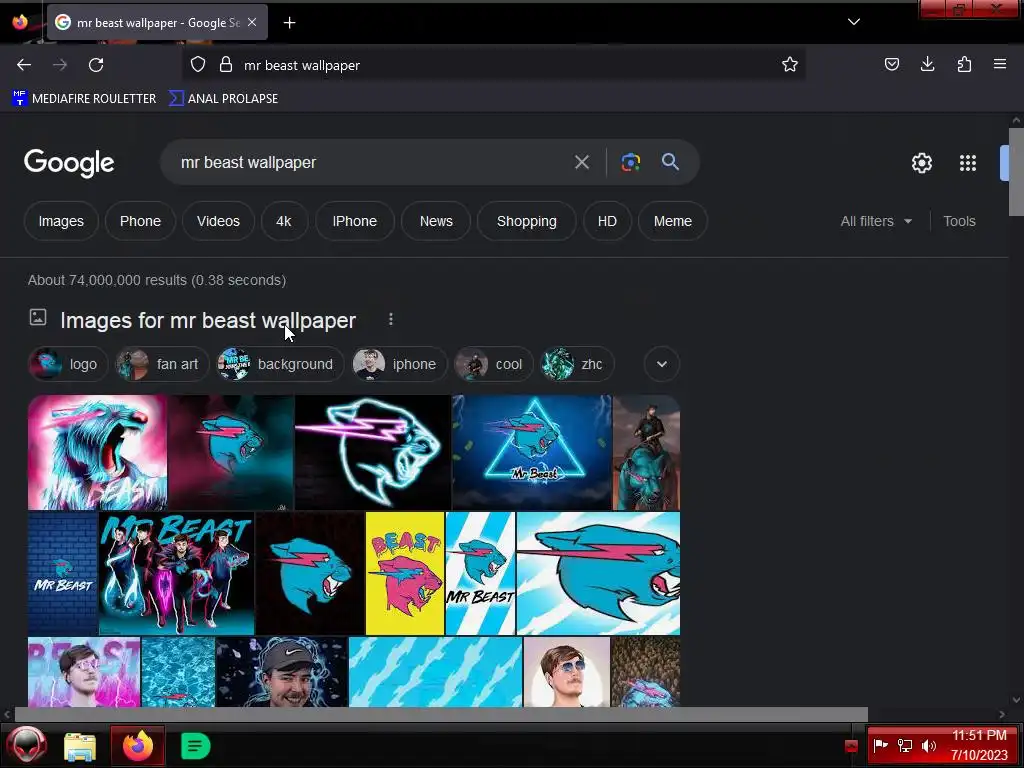Screen dimensions: 1024x768
Task: Refine images with the fan art chip
Action: pos(162,364)
